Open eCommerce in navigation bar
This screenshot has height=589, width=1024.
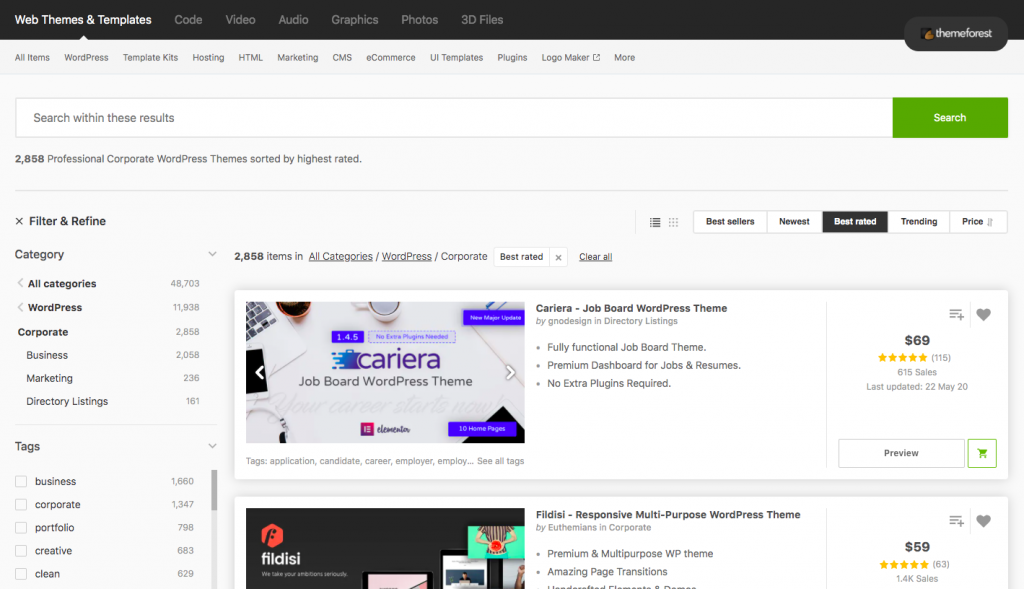(391, 57)
